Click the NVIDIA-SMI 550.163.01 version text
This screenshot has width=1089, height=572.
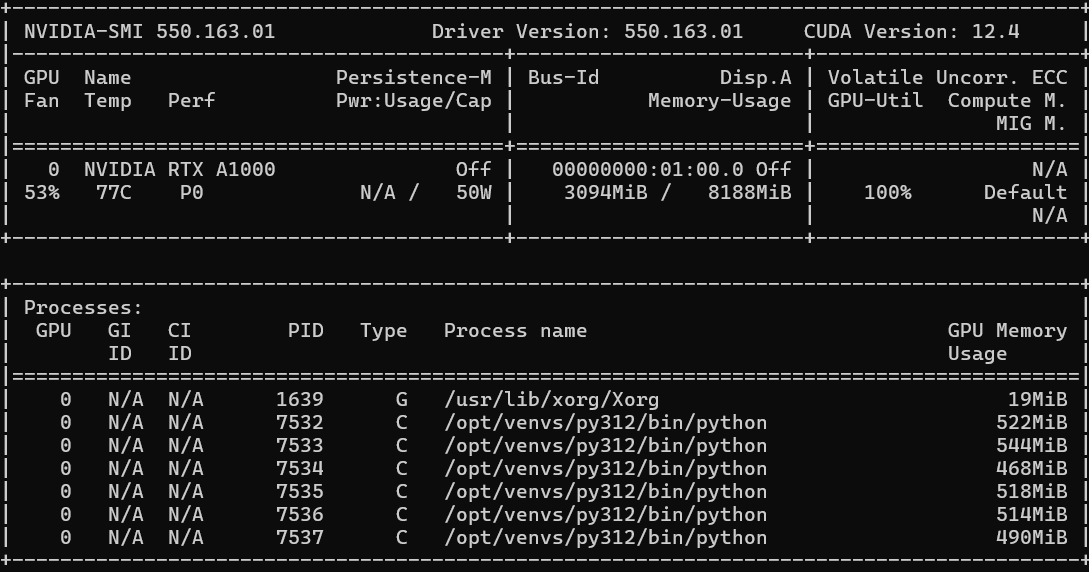coord(149,31)
